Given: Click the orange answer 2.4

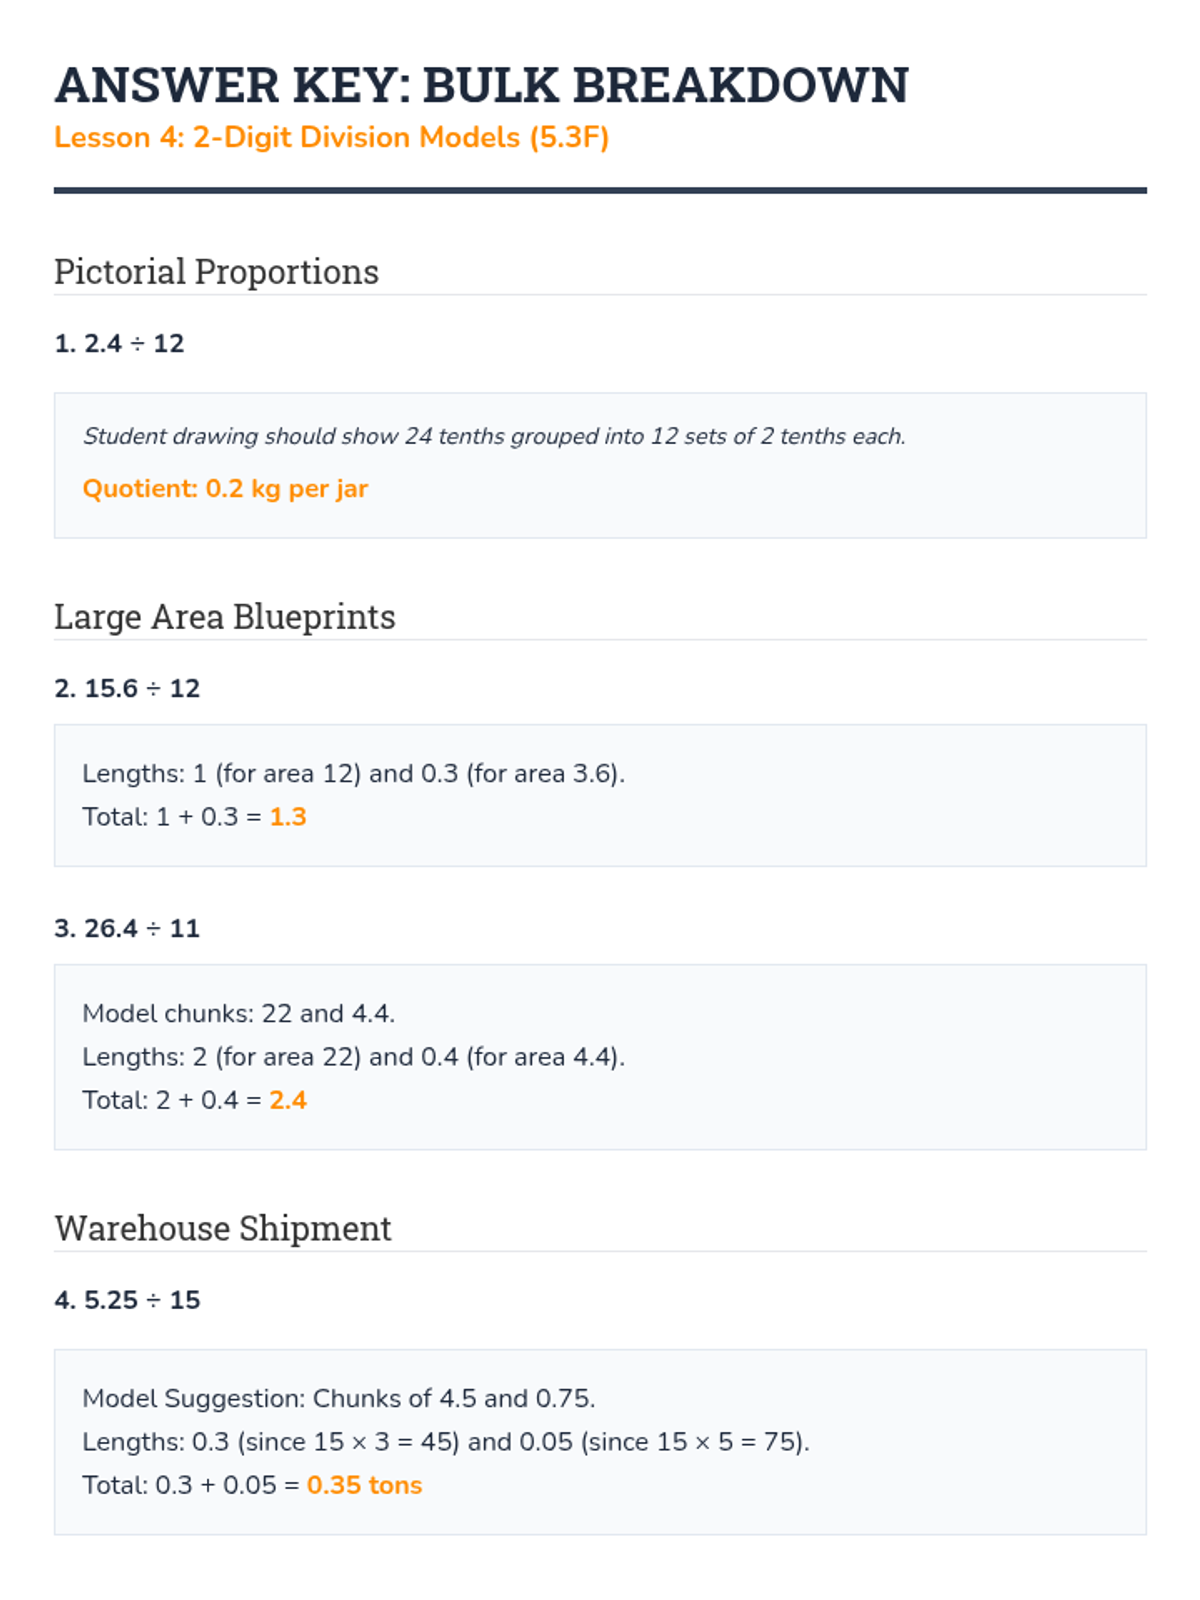Looking at the screenshot, I should coord(288,1101).
